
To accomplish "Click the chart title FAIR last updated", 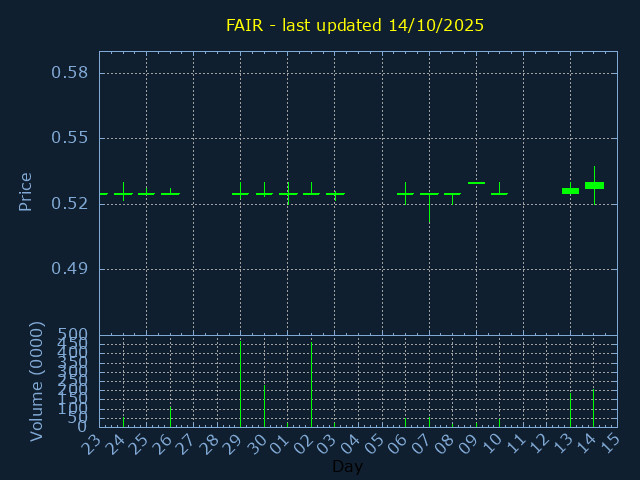I will pos(354,25).
